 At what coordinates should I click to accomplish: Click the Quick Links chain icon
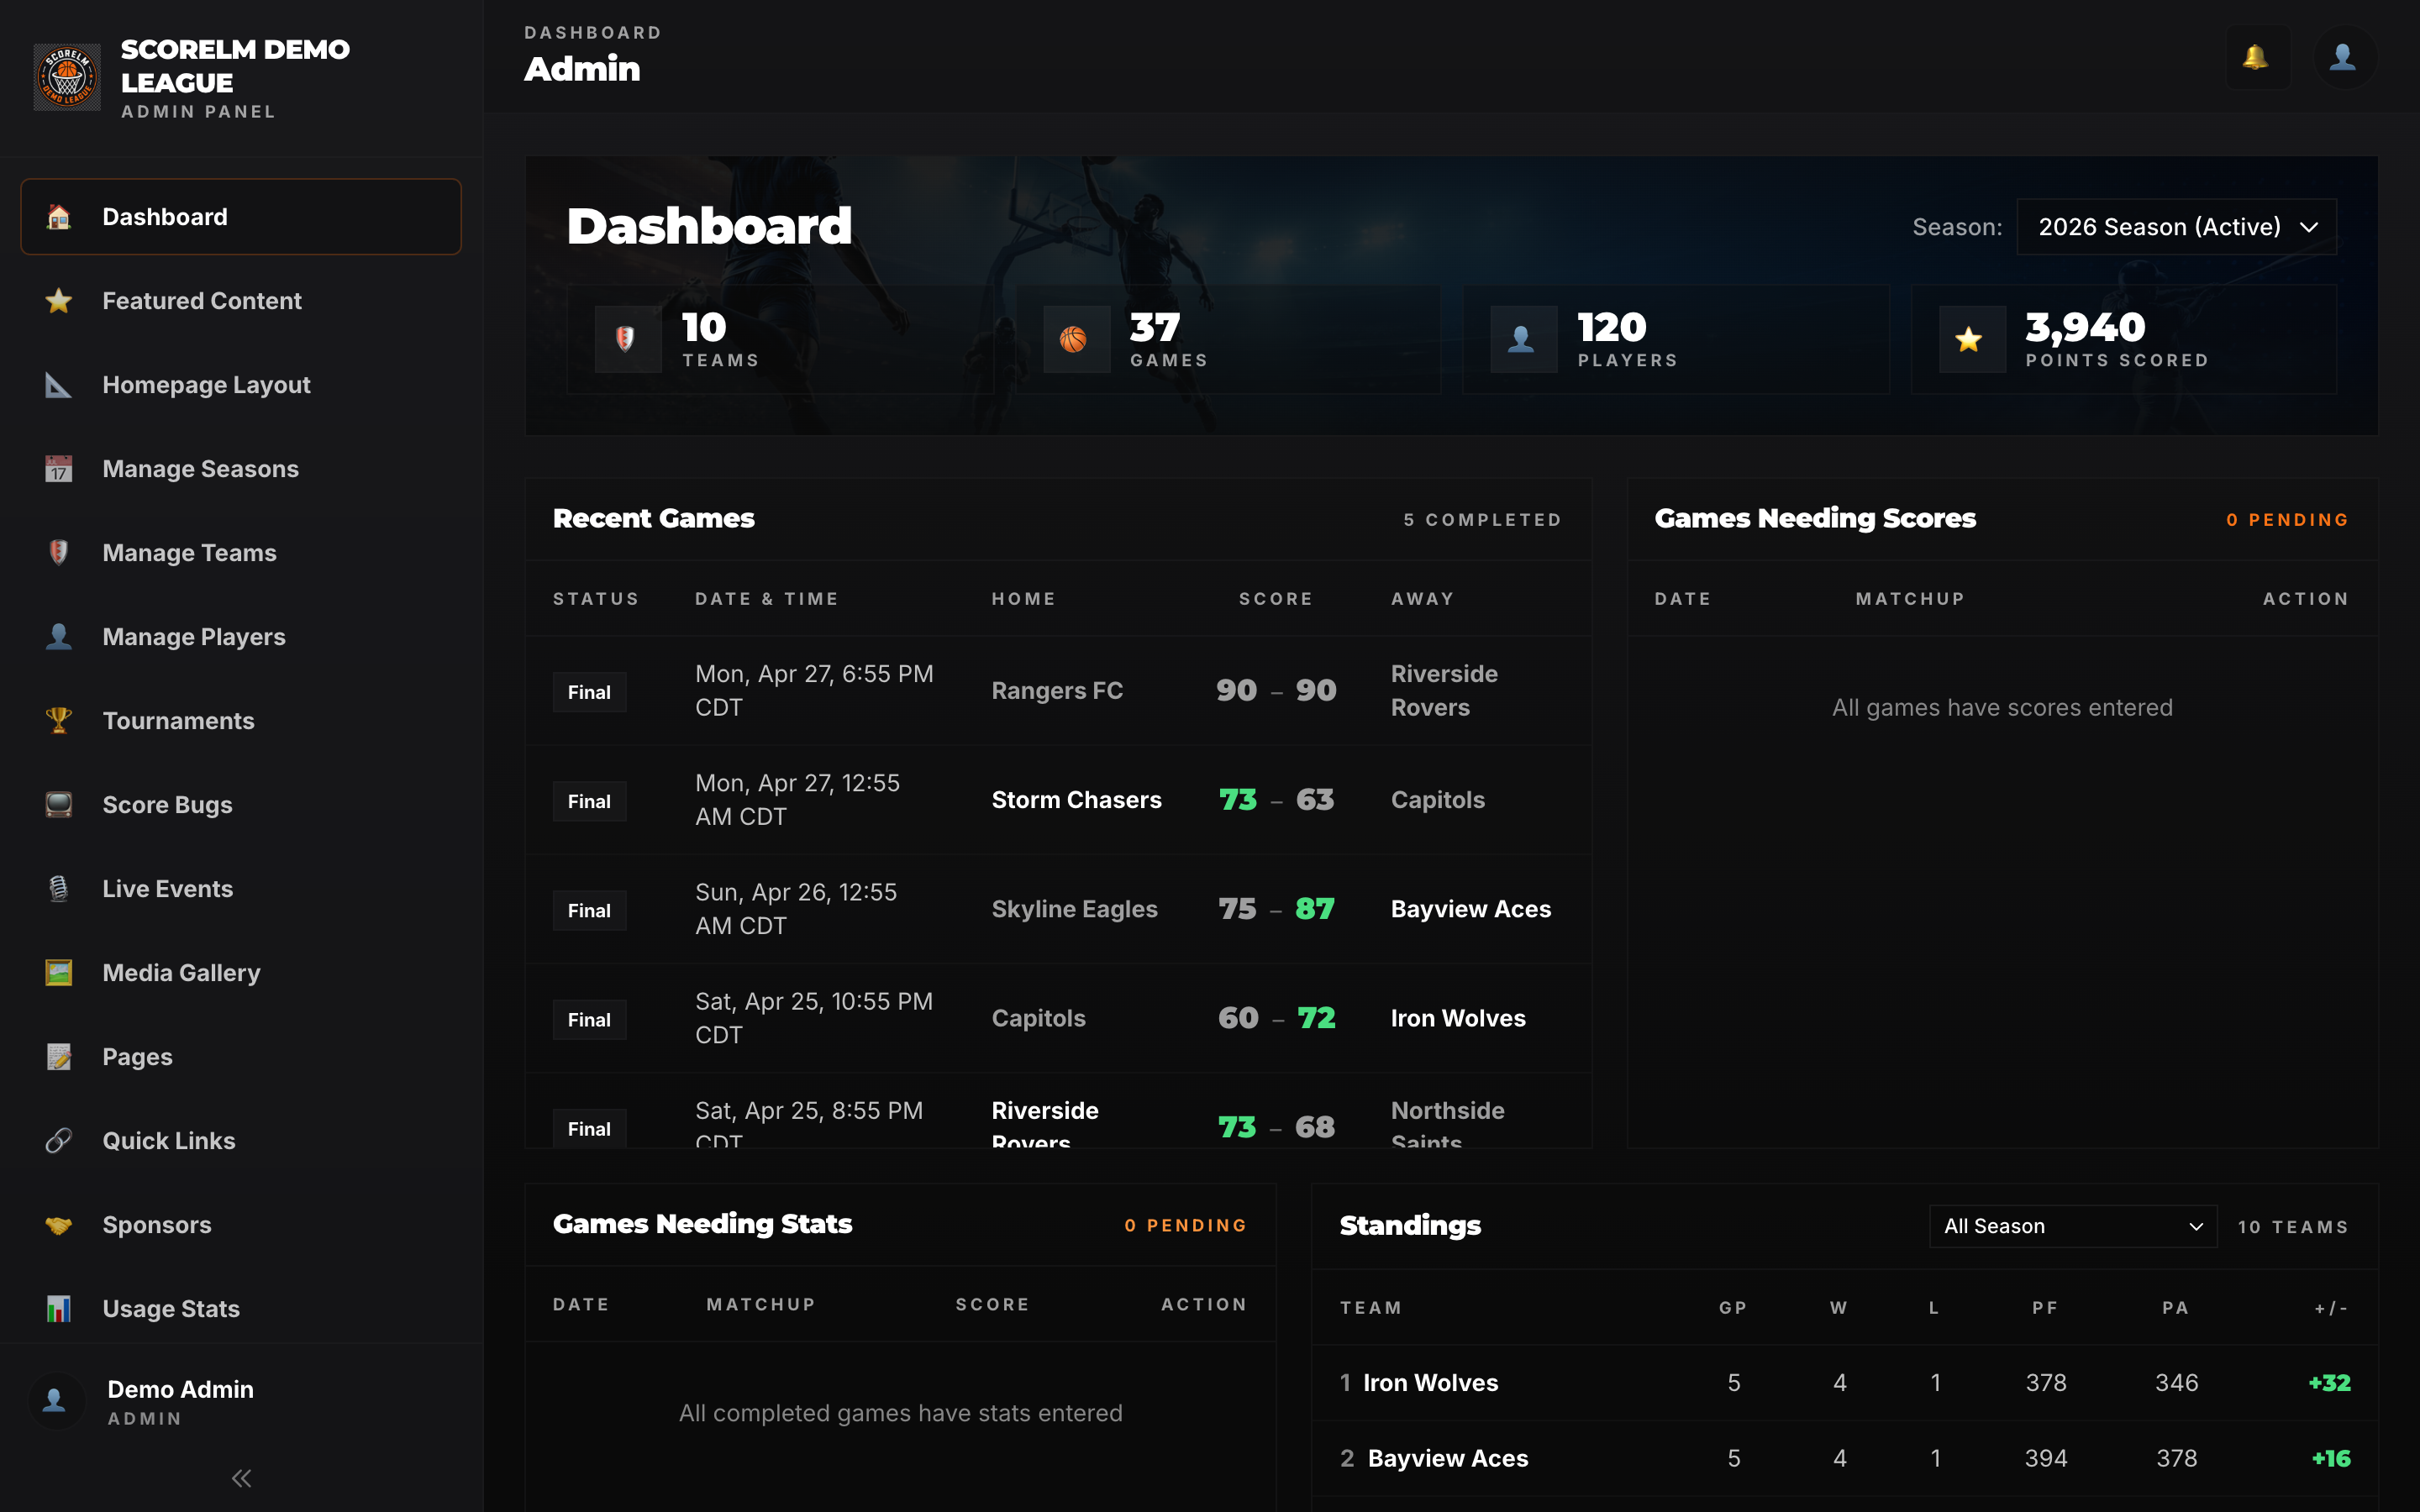(59, 1141)
